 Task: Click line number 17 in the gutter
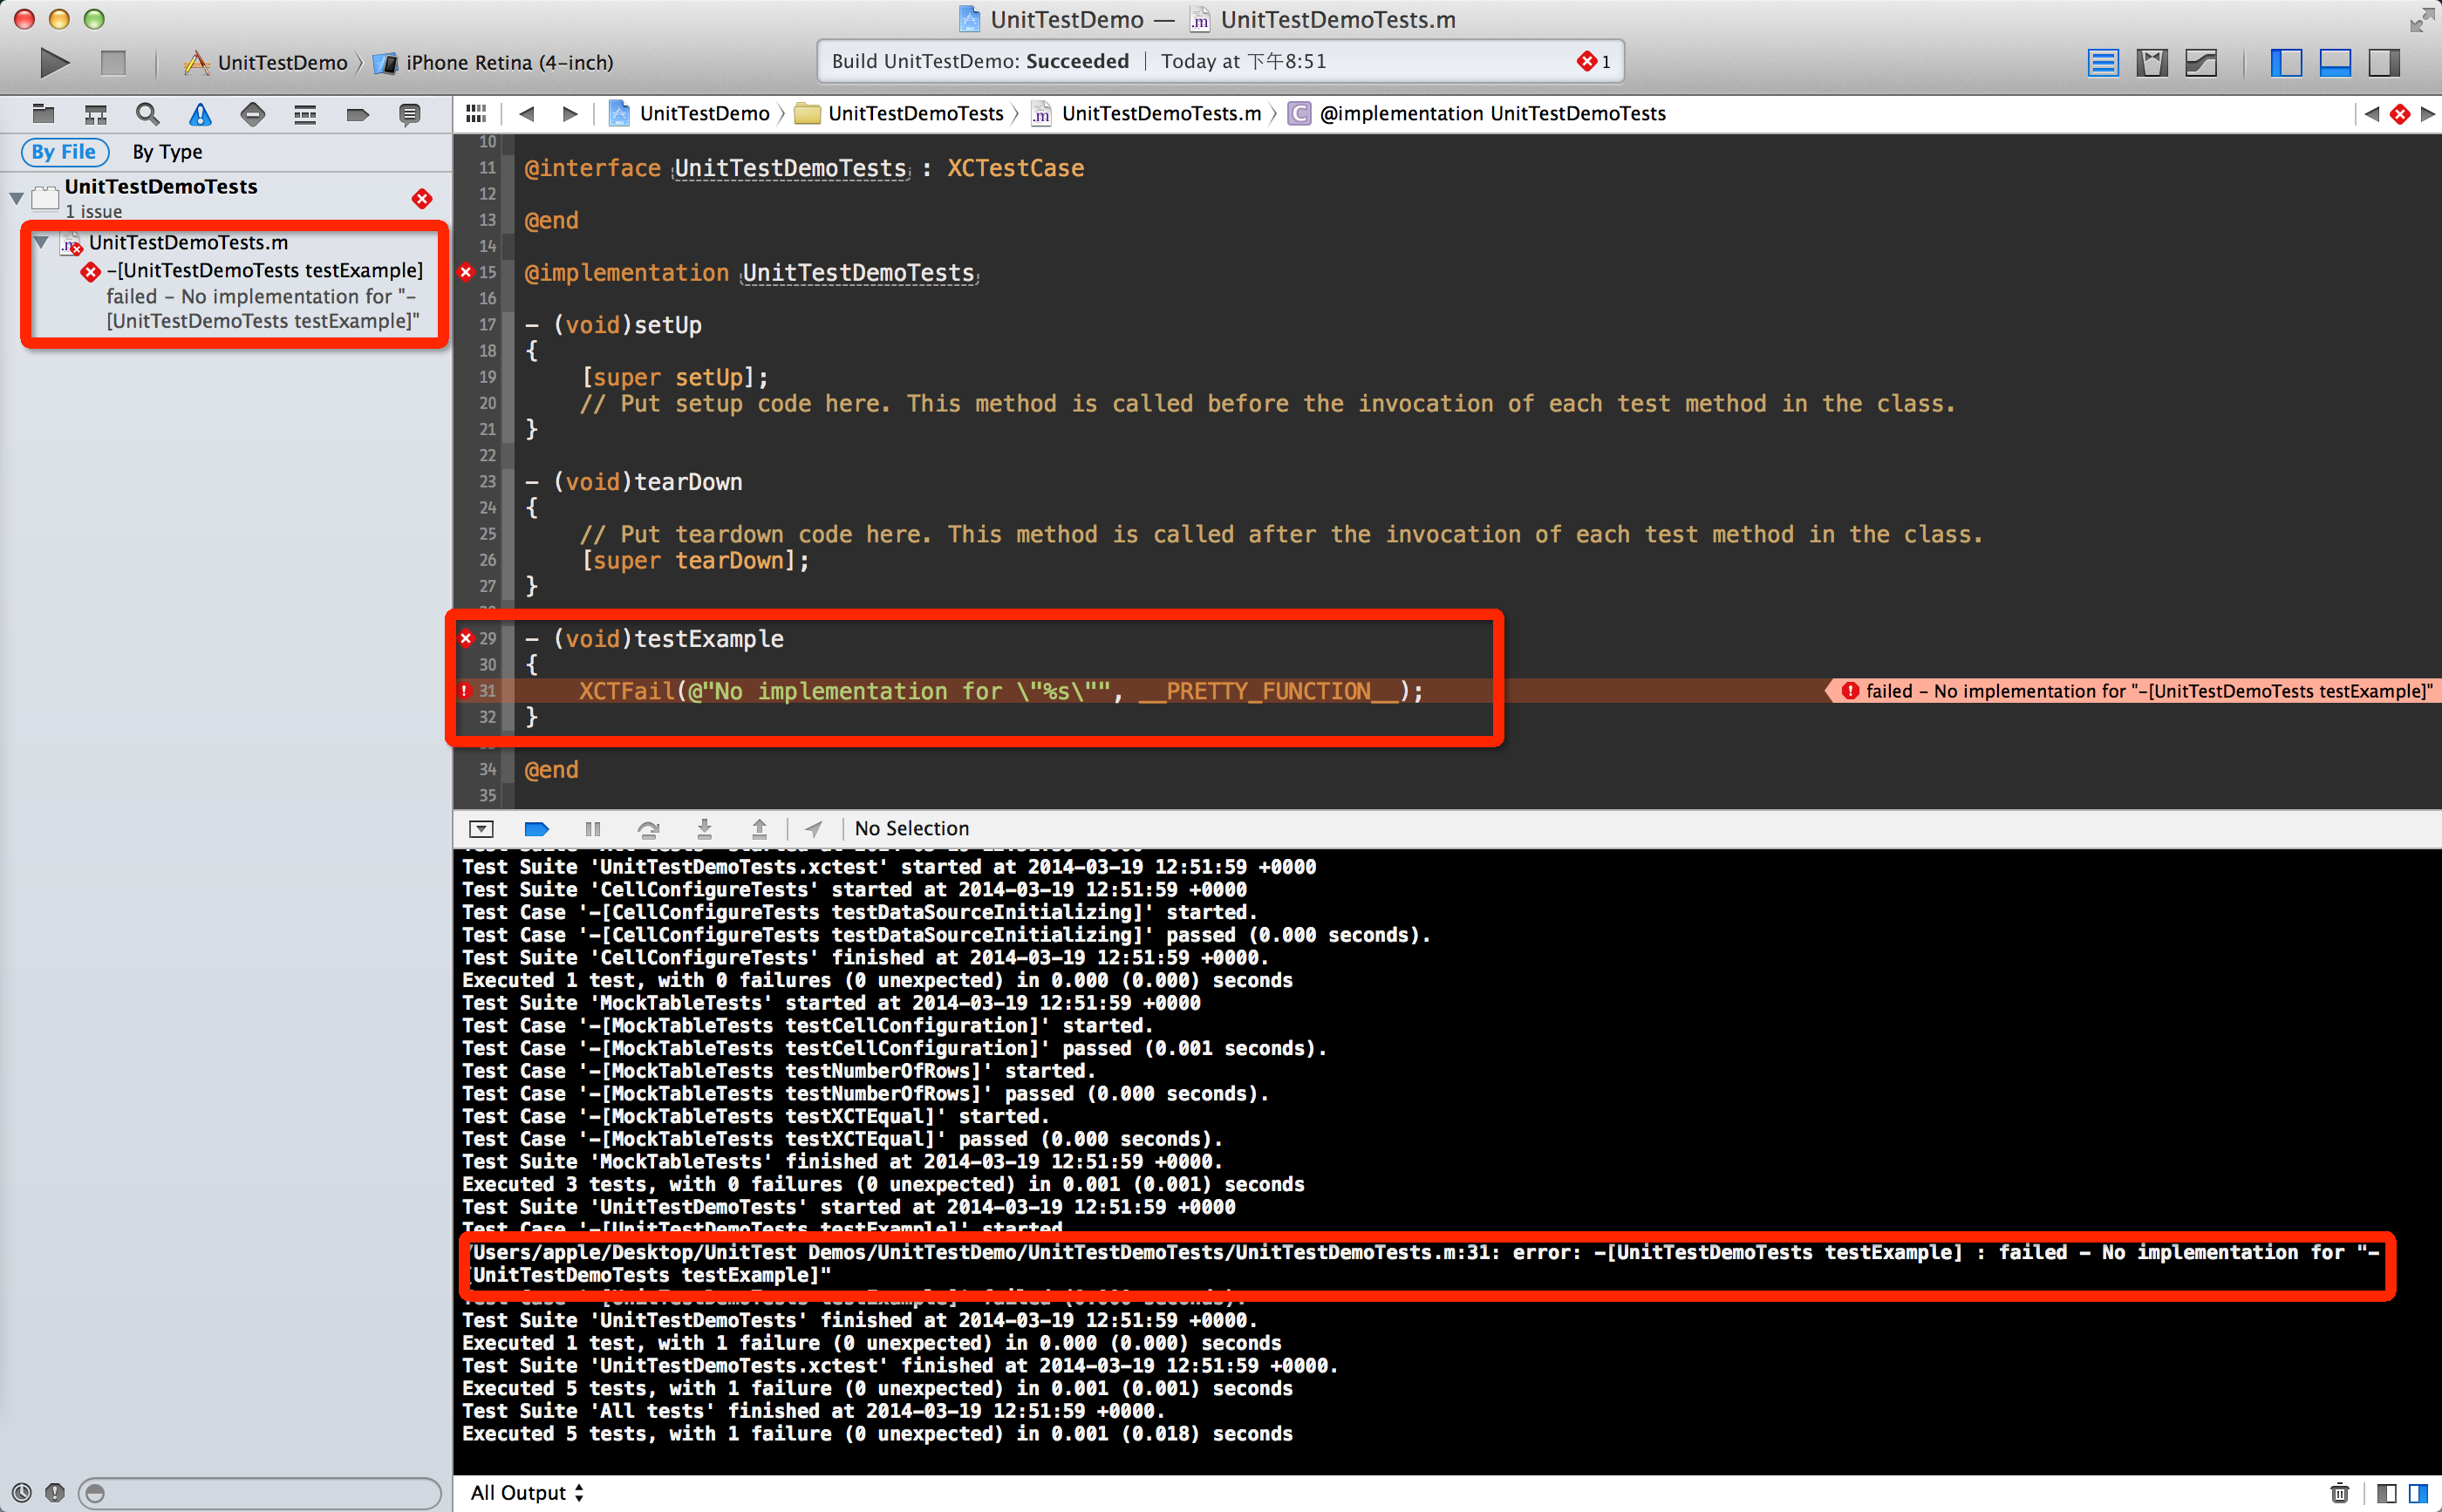pos(487,325)
